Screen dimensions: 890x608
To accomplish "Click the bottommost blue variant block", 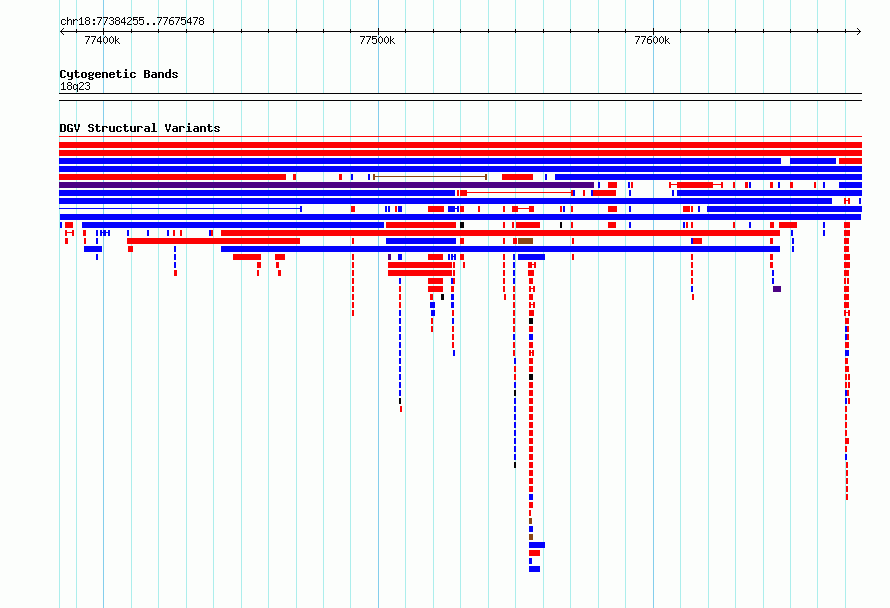I will click(535, 569).
